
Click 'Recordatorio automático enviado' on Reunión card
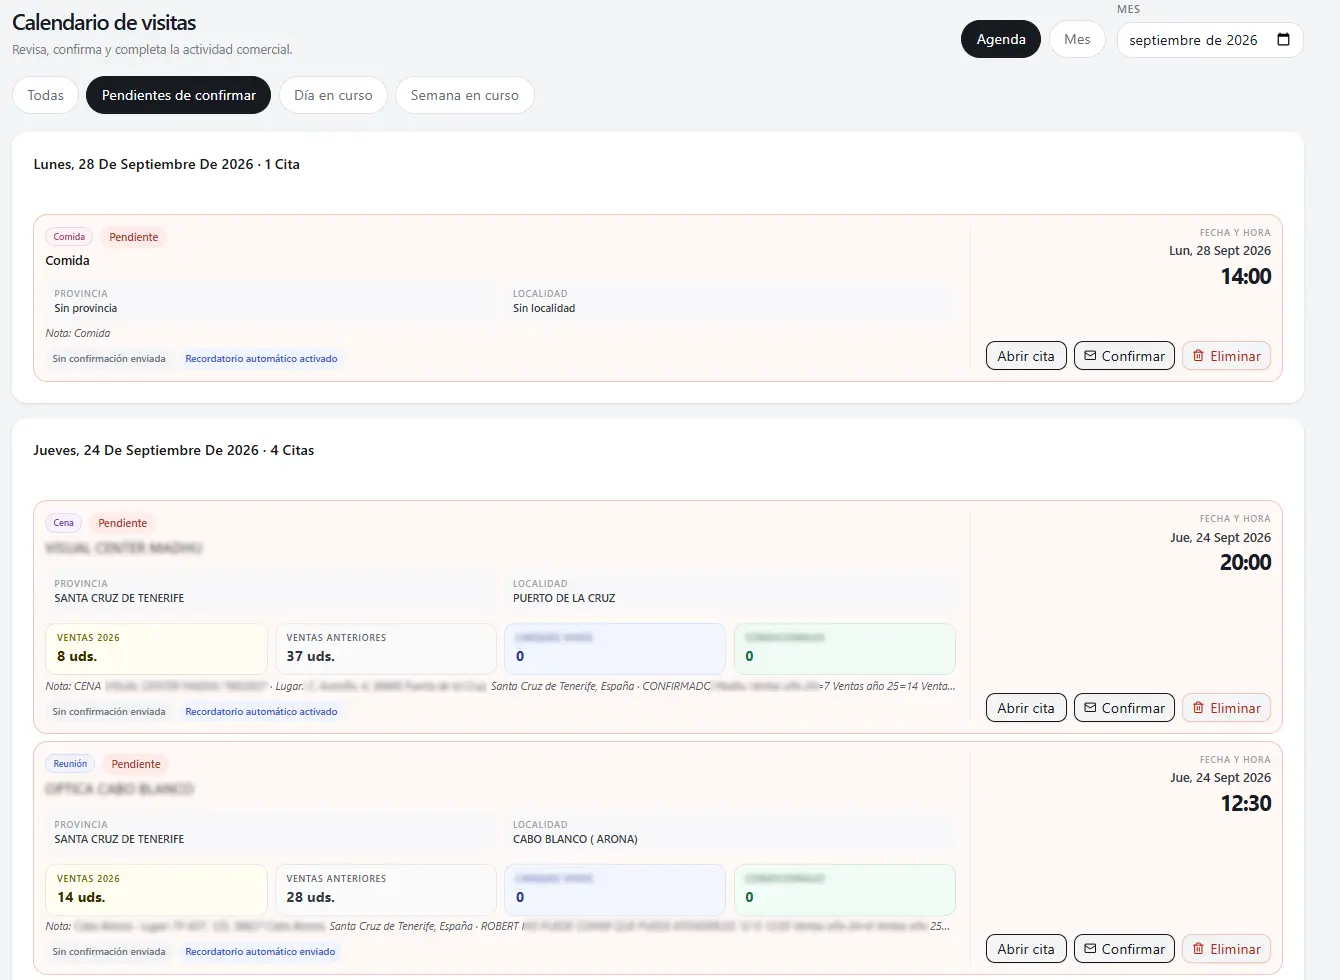(x=260, y=952)
